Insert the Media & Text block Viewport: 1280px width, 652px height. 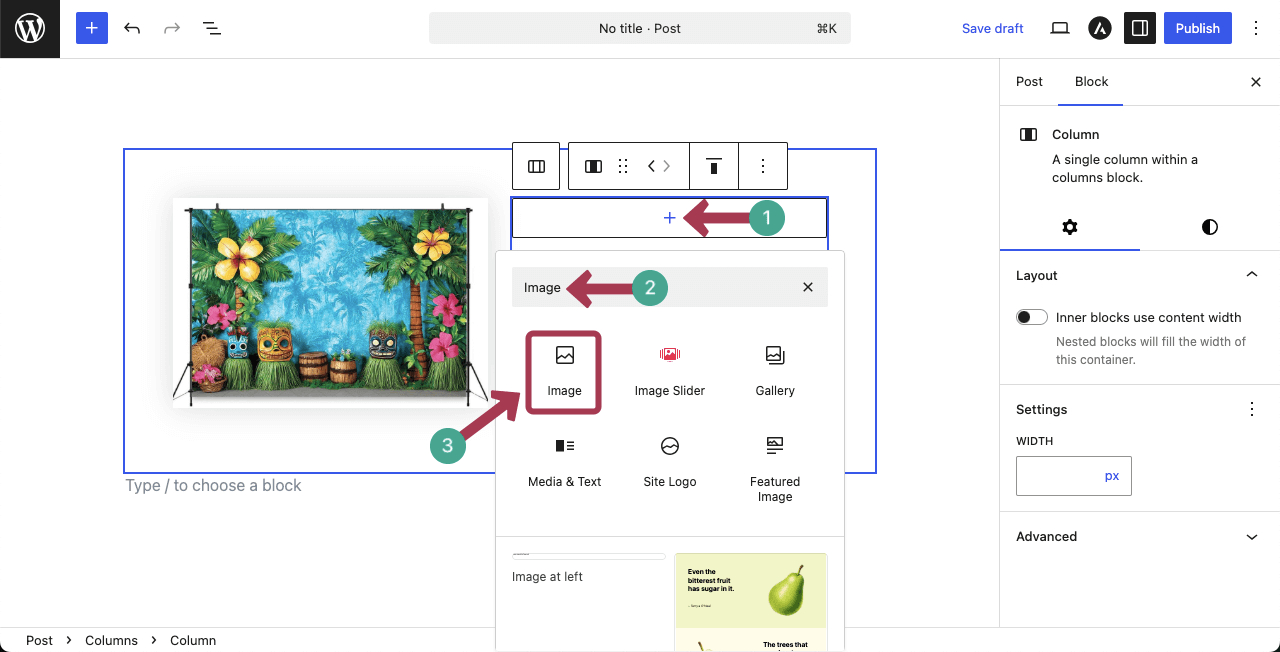[565, 462]
